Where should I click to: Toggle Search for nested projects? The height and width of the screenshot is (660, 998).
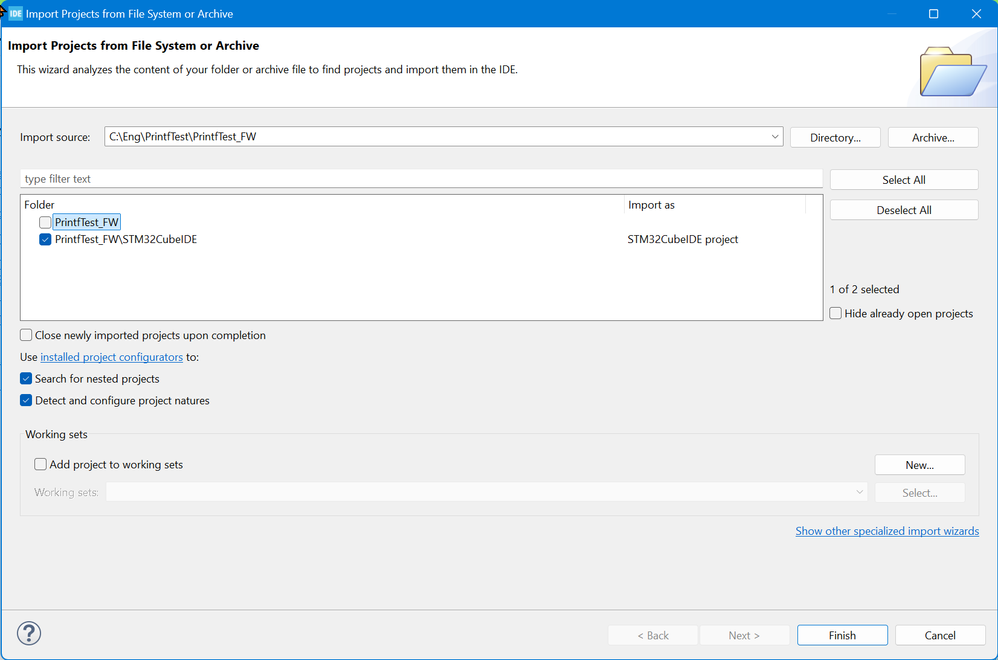coord(26,379)
